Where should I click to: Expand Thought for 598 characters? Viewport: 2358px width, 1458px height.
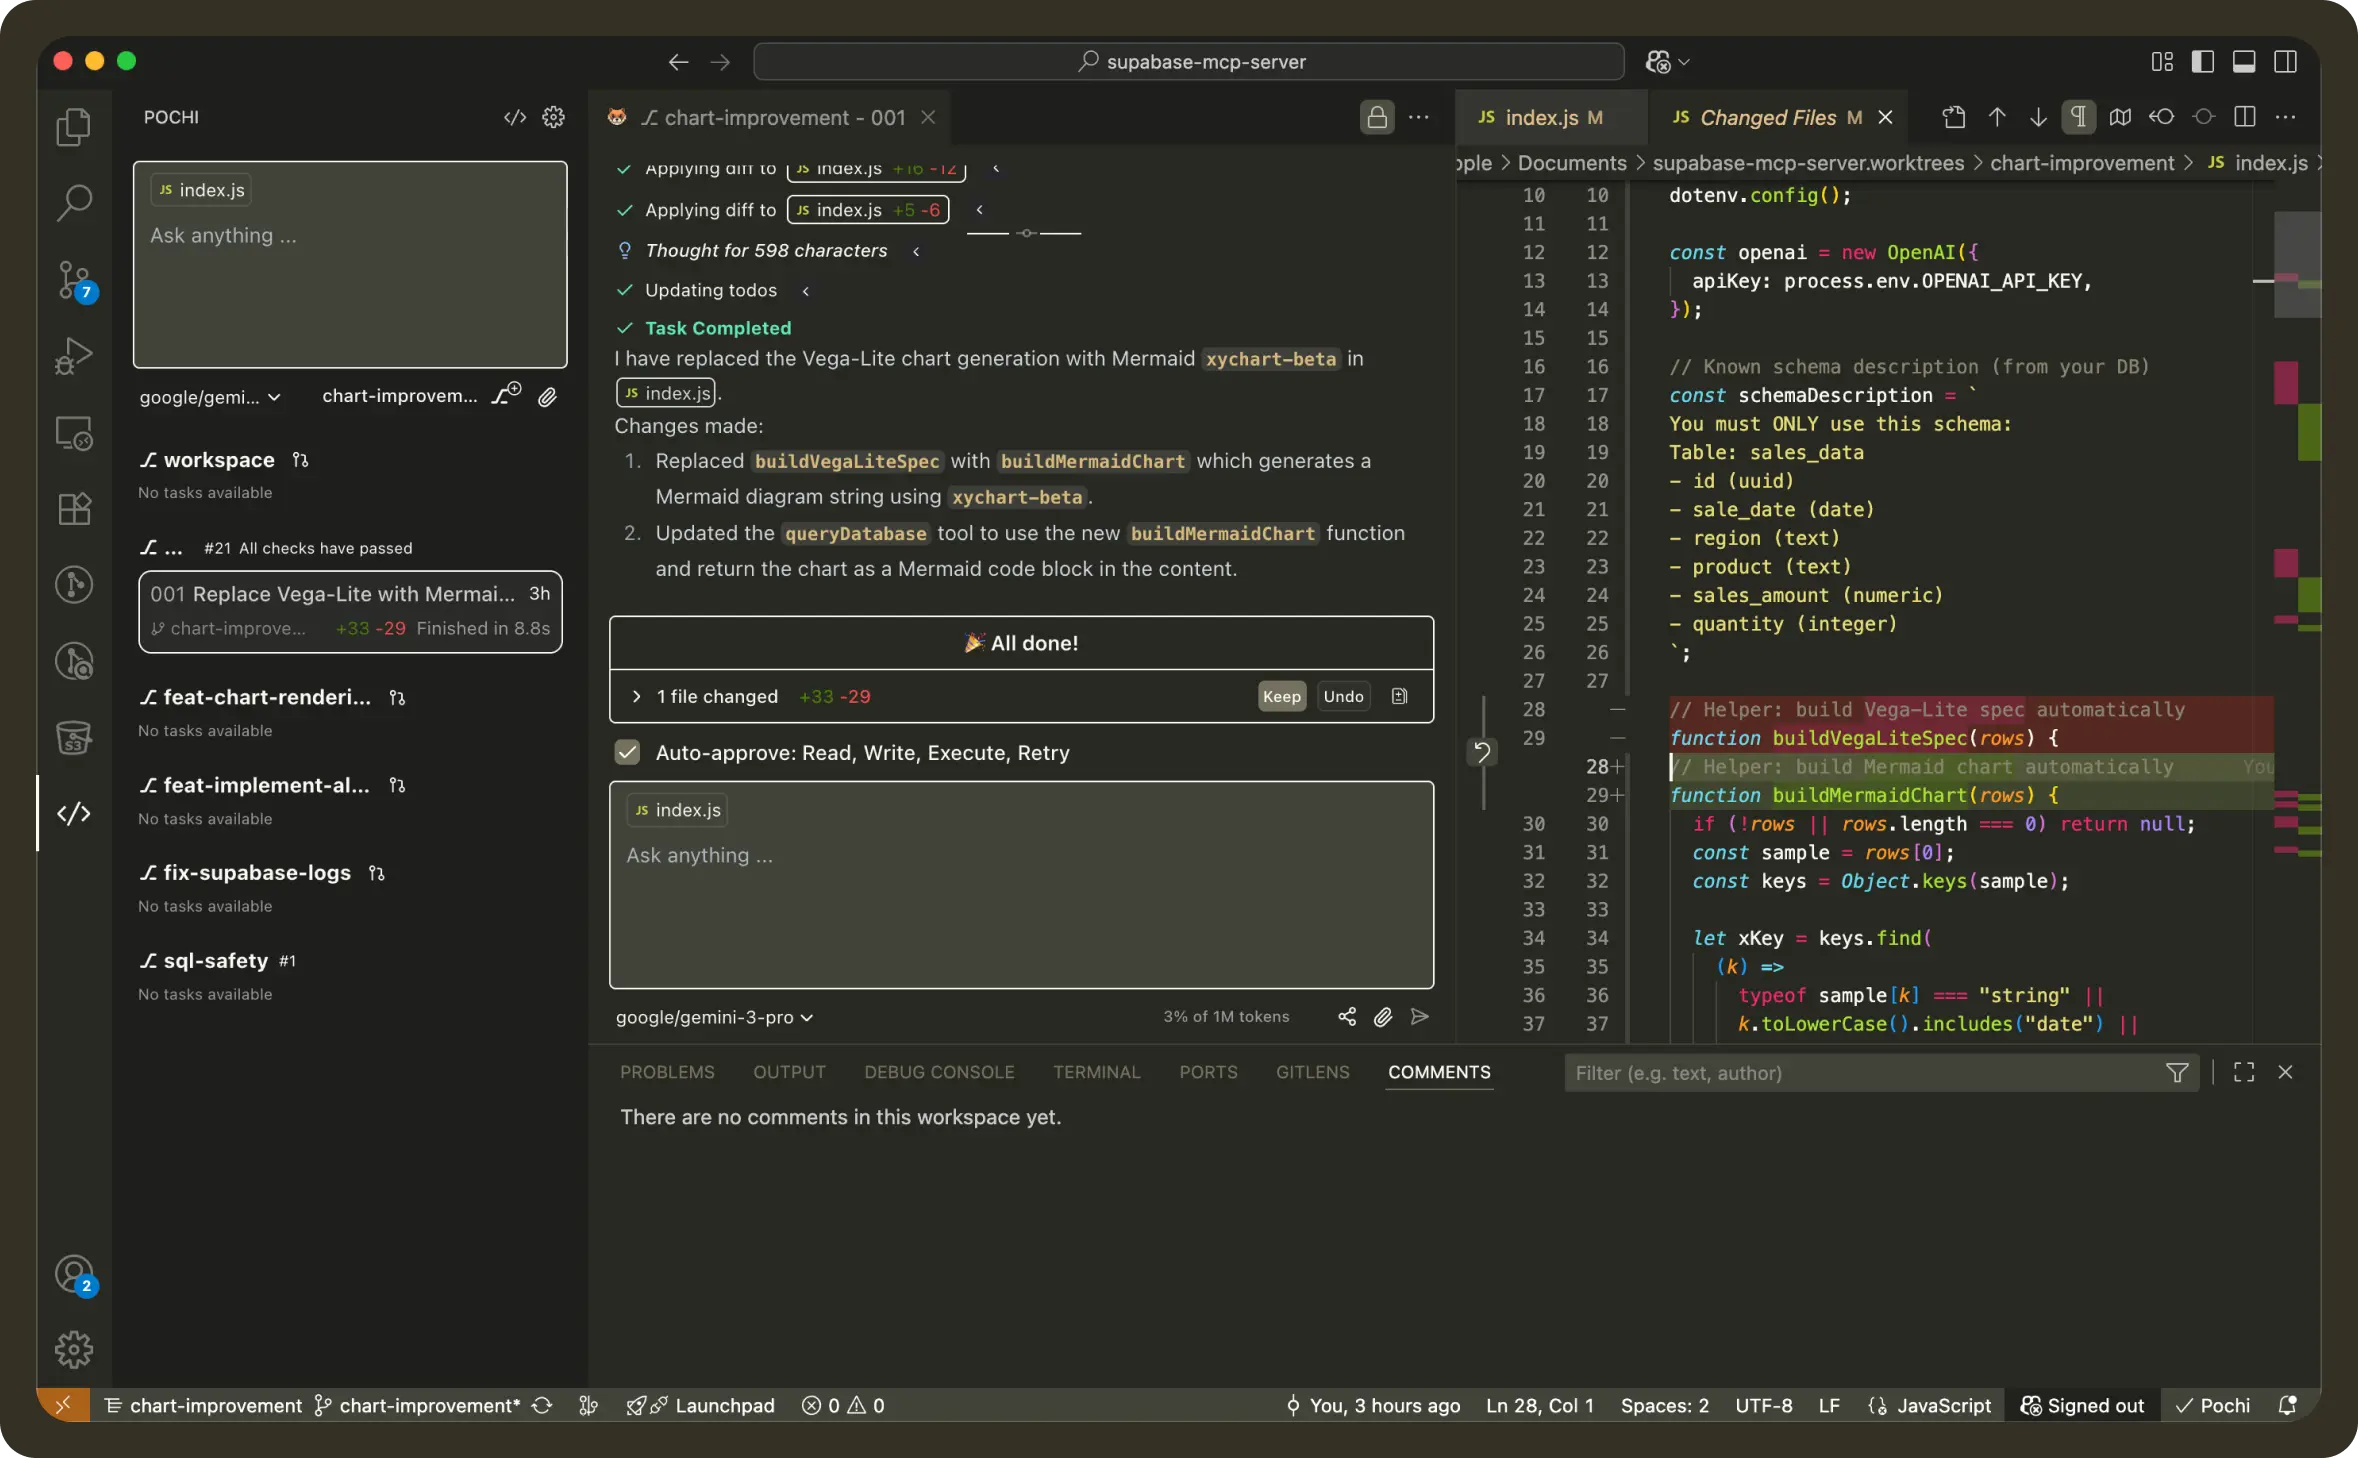[x=766, y=250]
